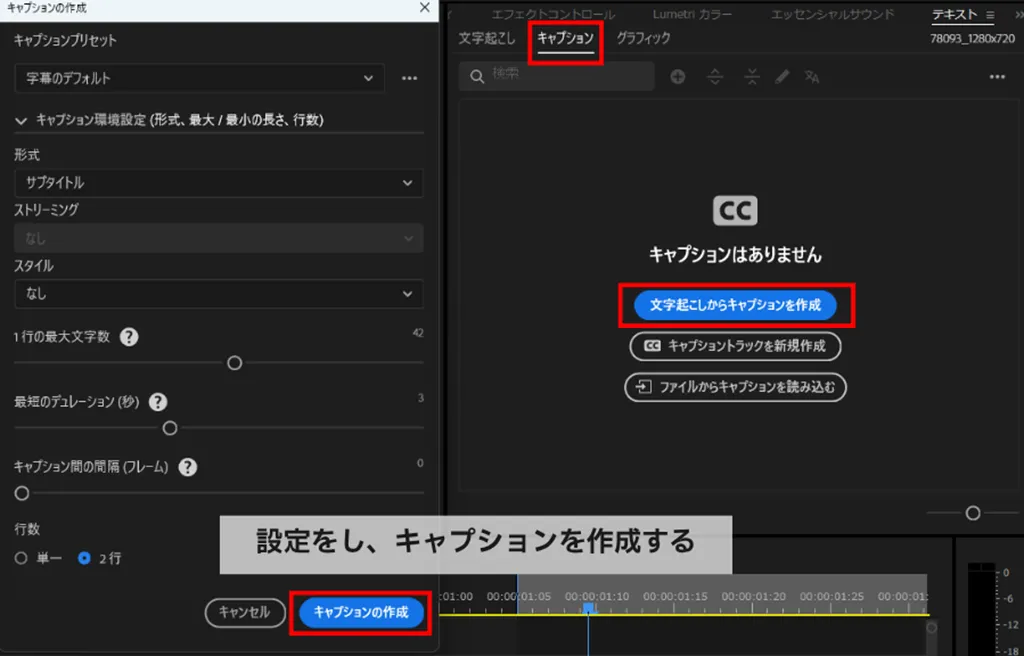Click the search magnifier icon
Viewport: 1024px width, 656px height.
[x=477, y=76]
